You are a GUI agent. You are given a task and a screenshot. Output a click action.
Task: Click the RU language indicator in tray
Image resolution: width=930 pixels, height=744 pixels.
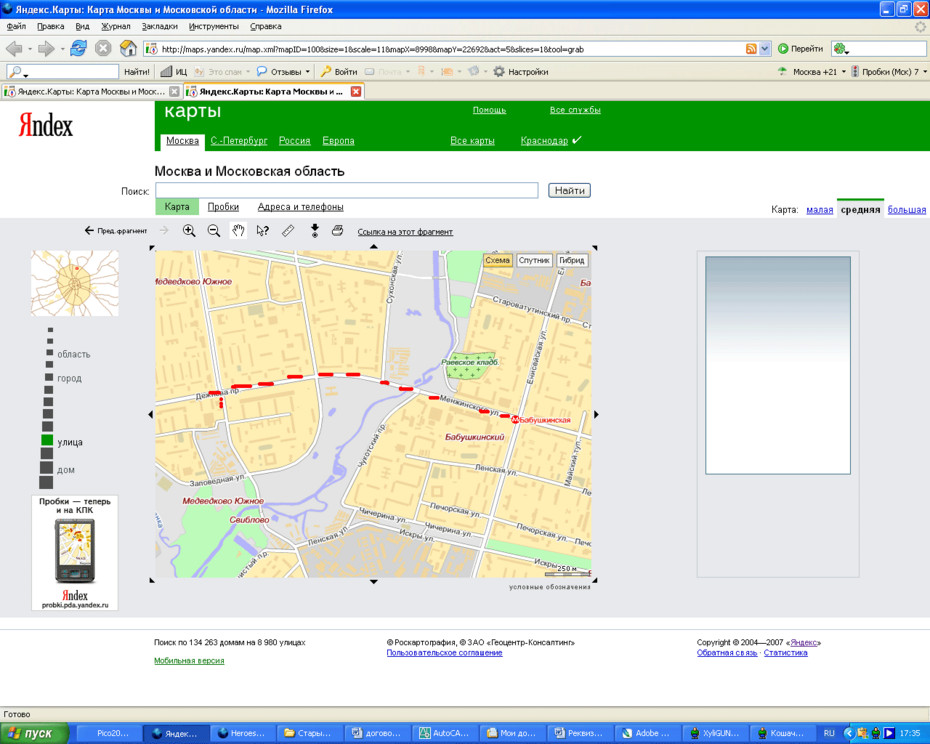(829, 733)
